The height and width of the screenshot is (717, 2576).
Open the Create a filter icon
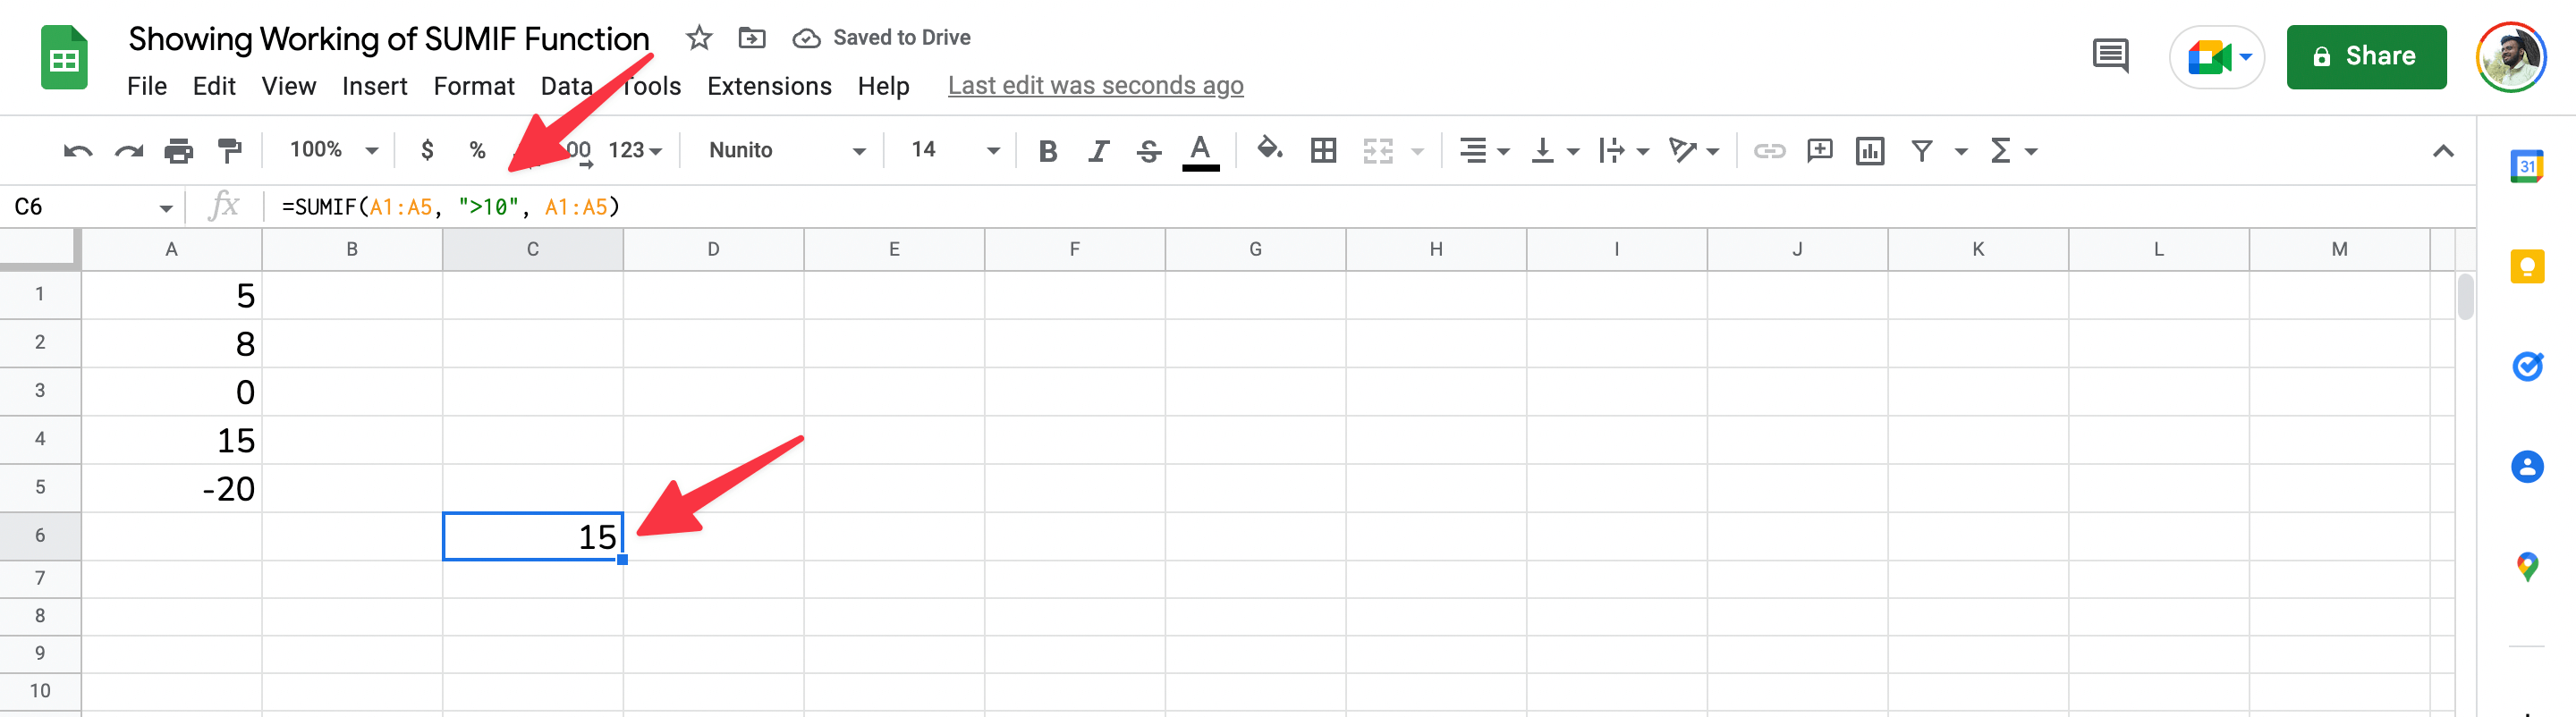pos(1923,150)
